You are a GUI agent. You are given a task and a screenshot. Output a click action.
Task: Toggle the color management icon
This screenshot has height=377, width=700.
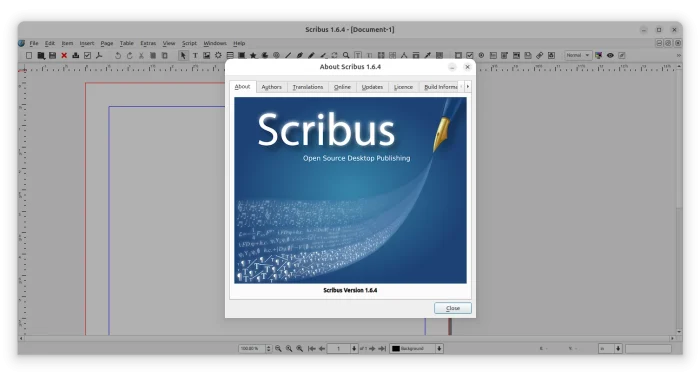click(598, 55)
